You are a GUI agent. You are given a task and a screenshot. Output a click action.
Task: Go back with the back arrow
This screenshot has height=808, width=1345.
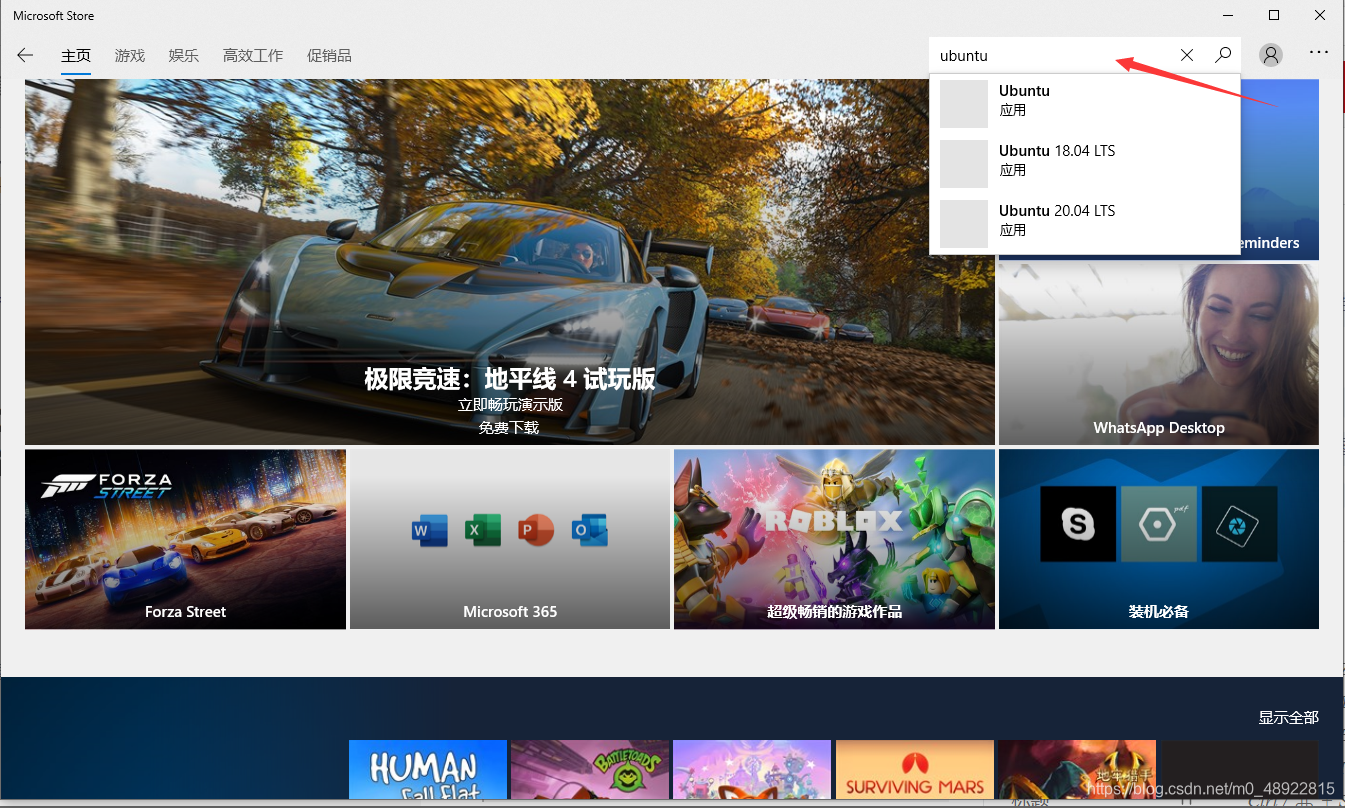tap(25, 55)
